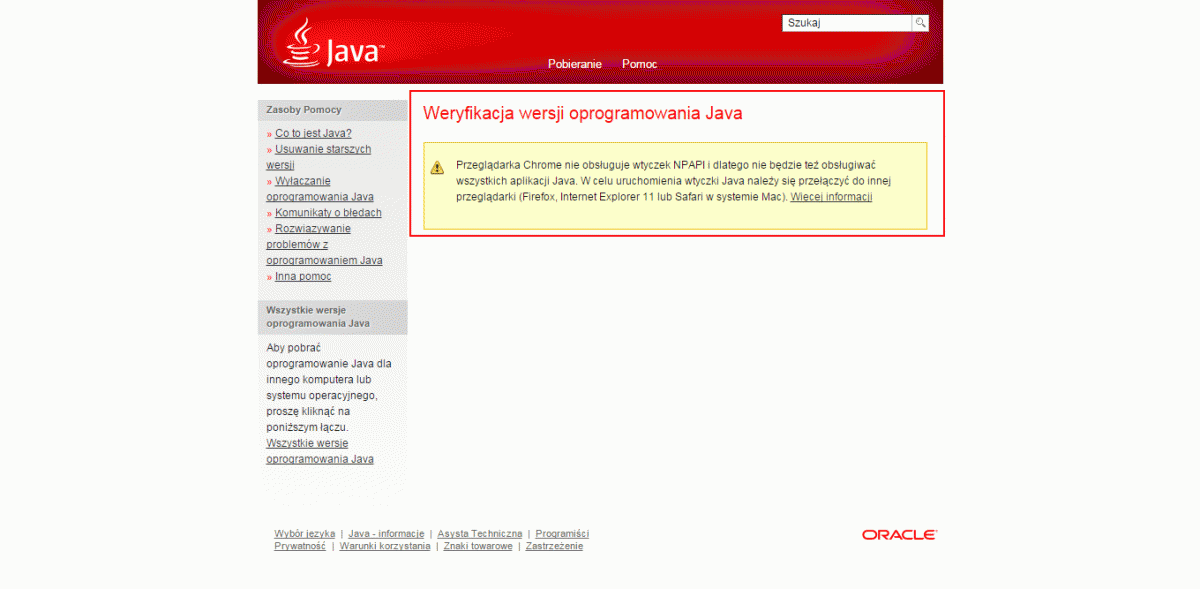Click the search magnifier button
Viewport: 1200px width, 589px height.
point(920,23)
